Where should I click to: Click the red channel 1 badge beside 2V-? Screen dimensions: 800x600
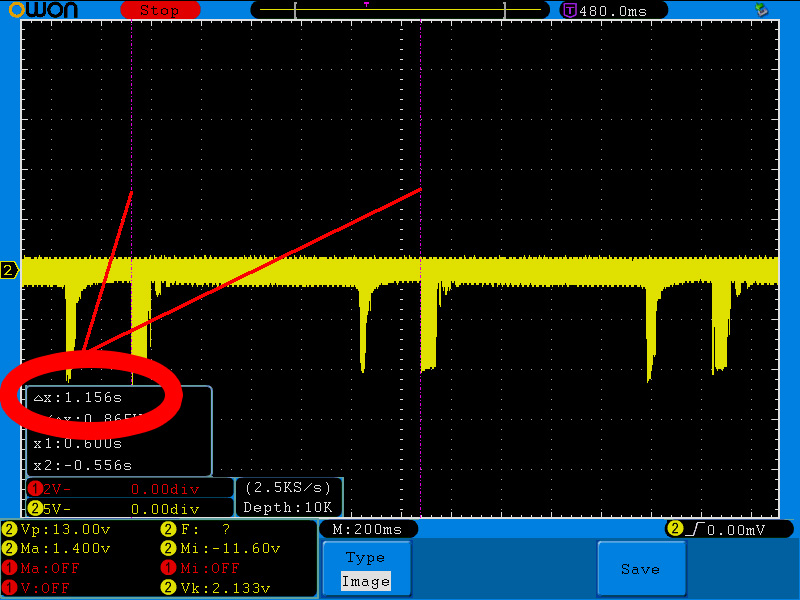coord(35,489)
